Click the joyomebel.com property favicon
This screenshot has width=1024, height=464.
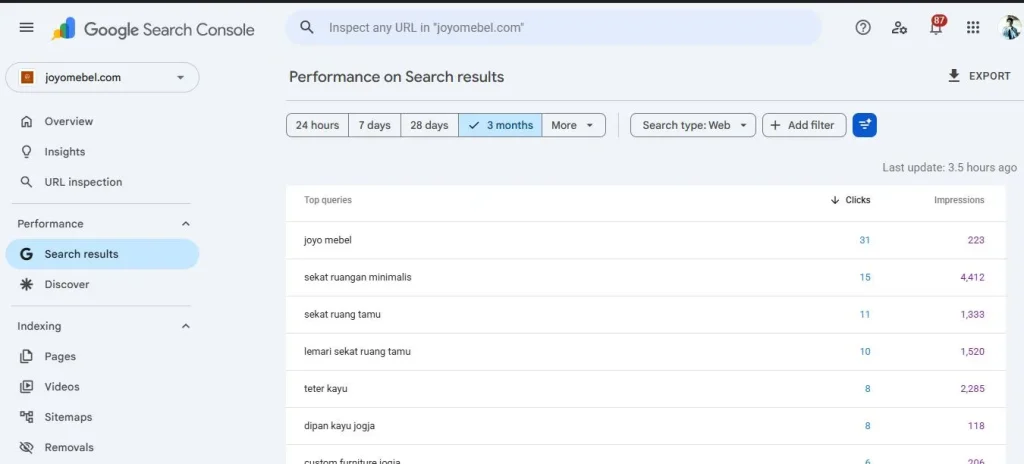click(27, 77)
